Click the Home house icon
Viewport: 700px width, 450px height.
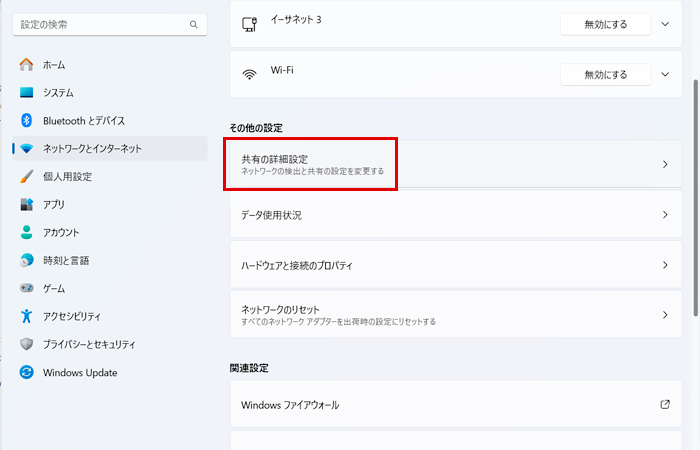[26, 65]
